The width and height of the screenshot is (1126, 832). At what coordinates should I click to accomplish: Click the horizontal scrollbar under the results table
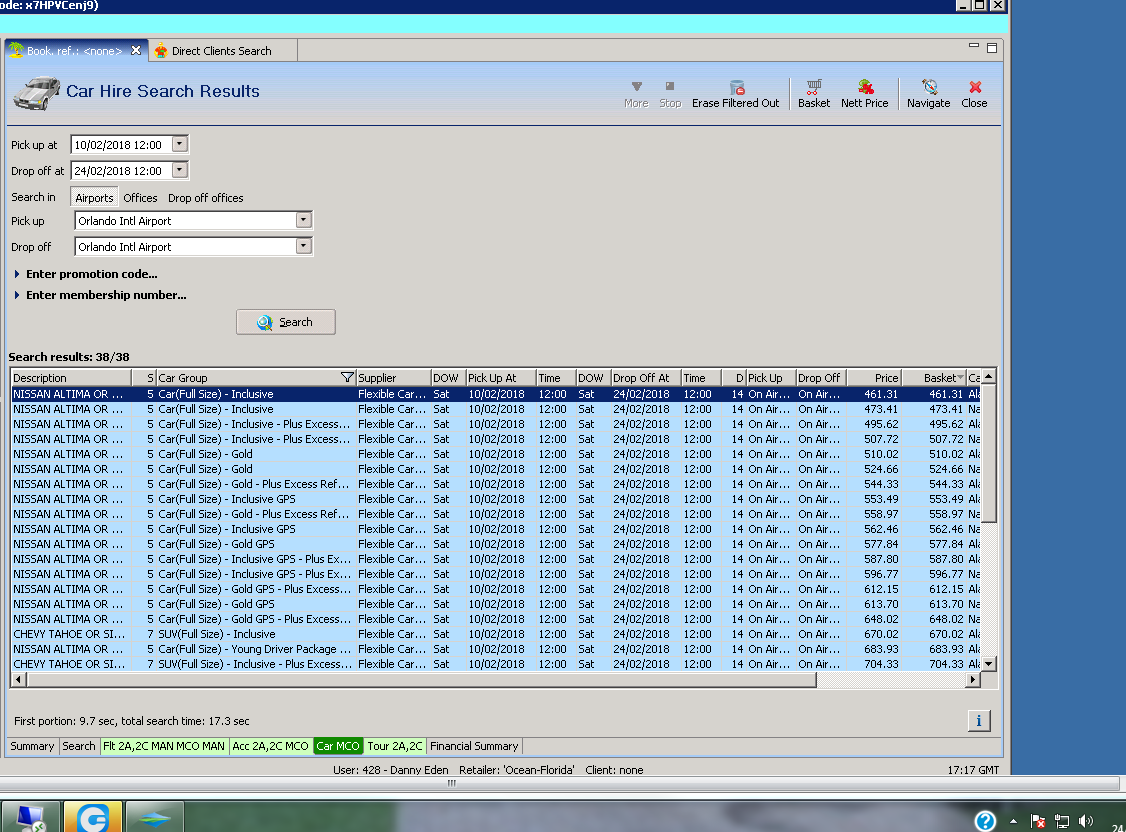pyautogui.click(x=422, y=680)
